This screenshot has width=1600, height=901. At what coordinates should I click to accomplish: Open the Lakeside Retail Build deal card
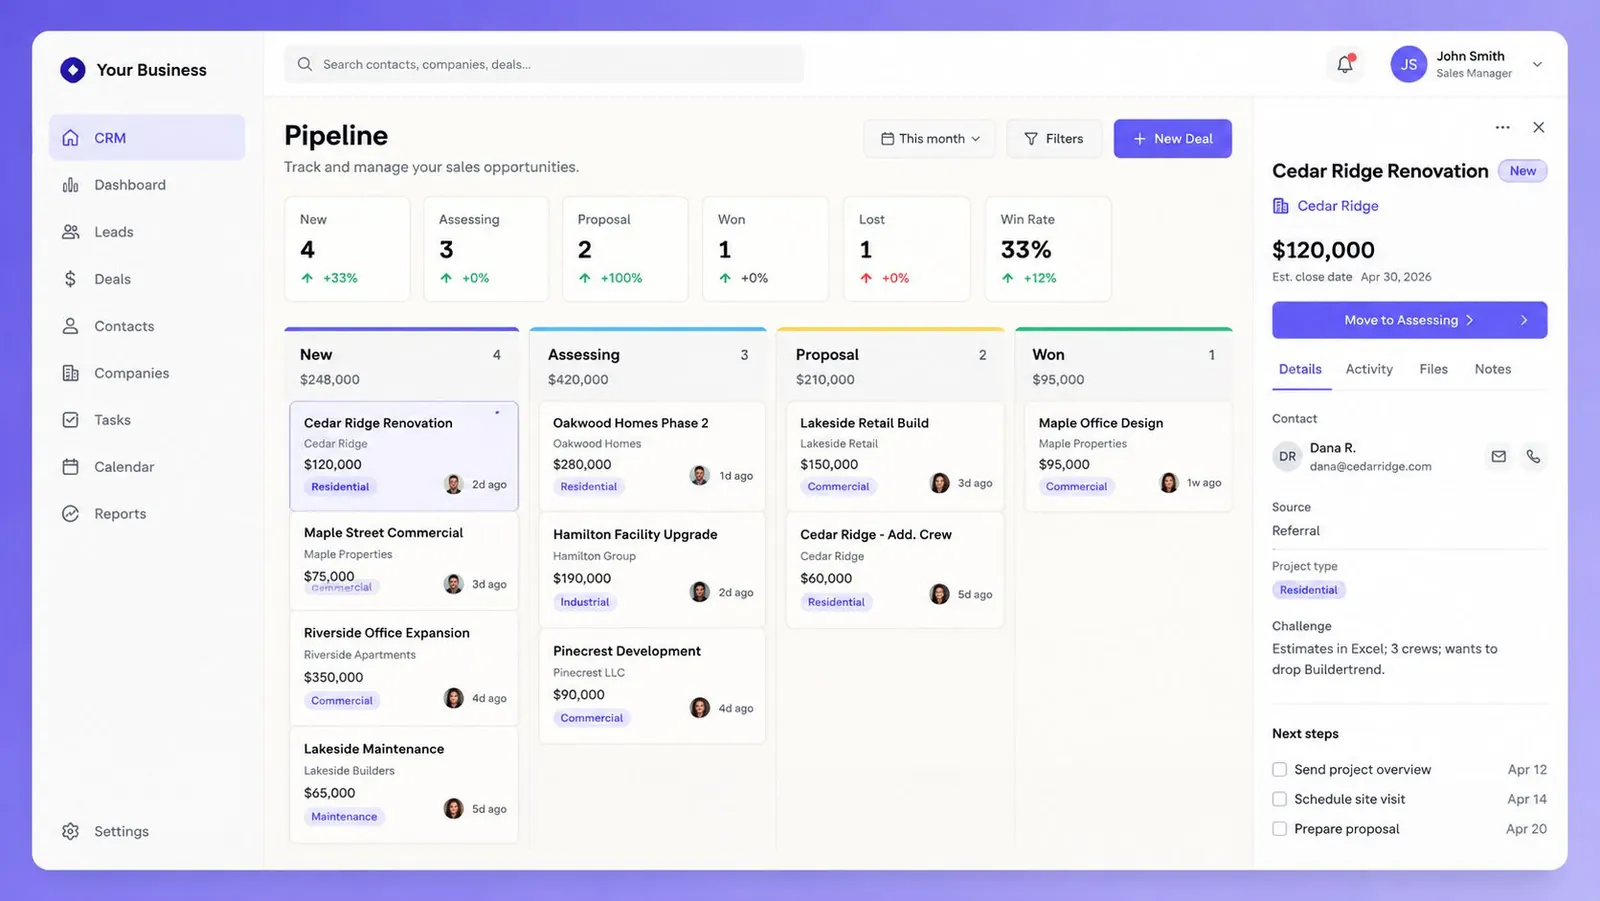tap(895, 456)
